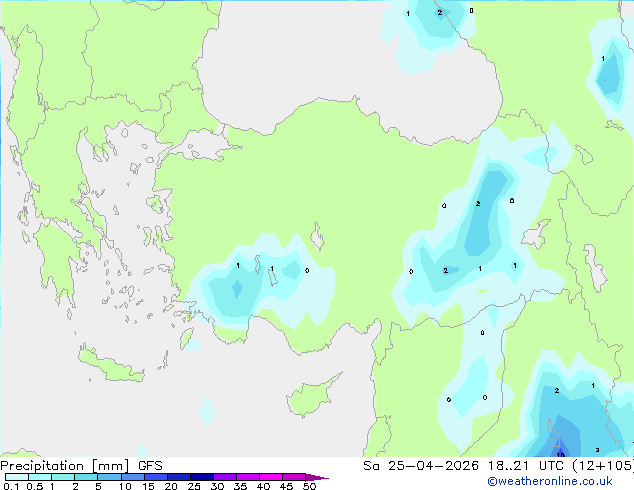
Task: Click the 45–50 mm legend swatch
Action: tap(294, 477)
